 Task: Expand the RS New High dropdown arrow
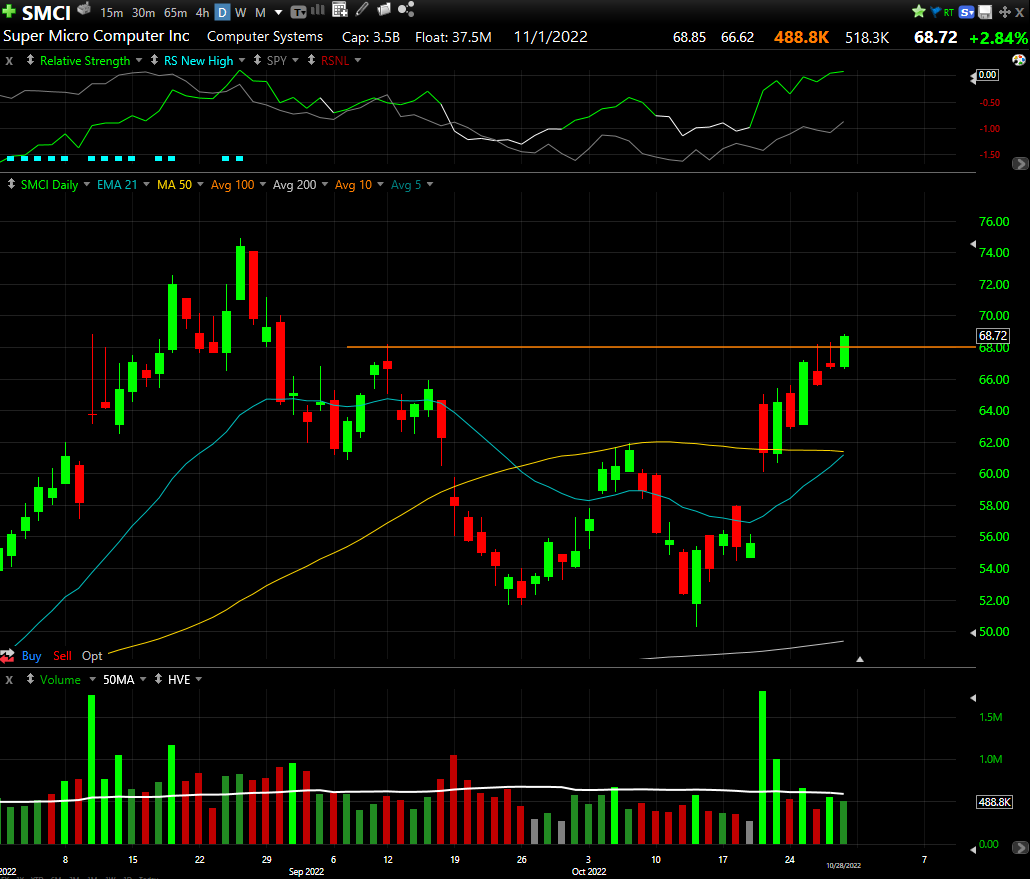[x=242, y=60]
